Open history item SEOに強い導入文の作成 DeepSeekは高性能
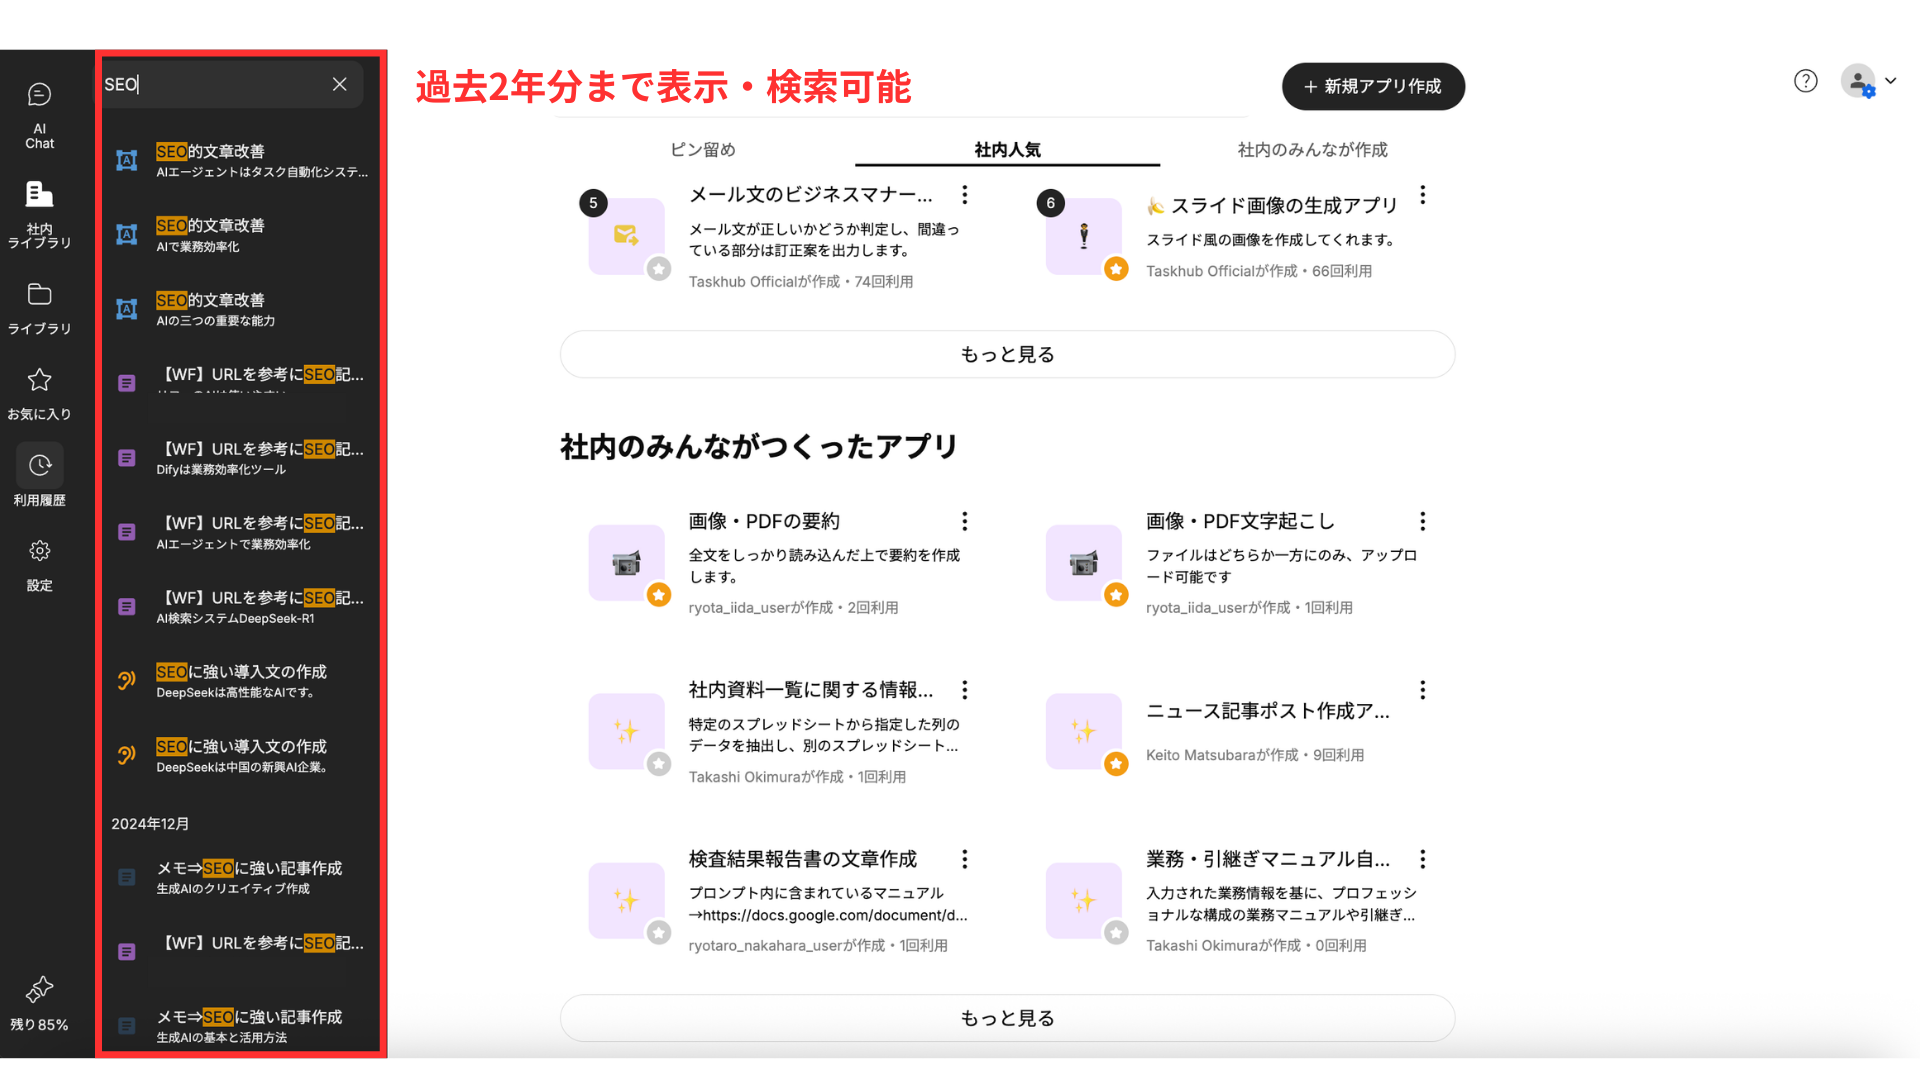The image size is (1920, 1080). click(240, 681)
